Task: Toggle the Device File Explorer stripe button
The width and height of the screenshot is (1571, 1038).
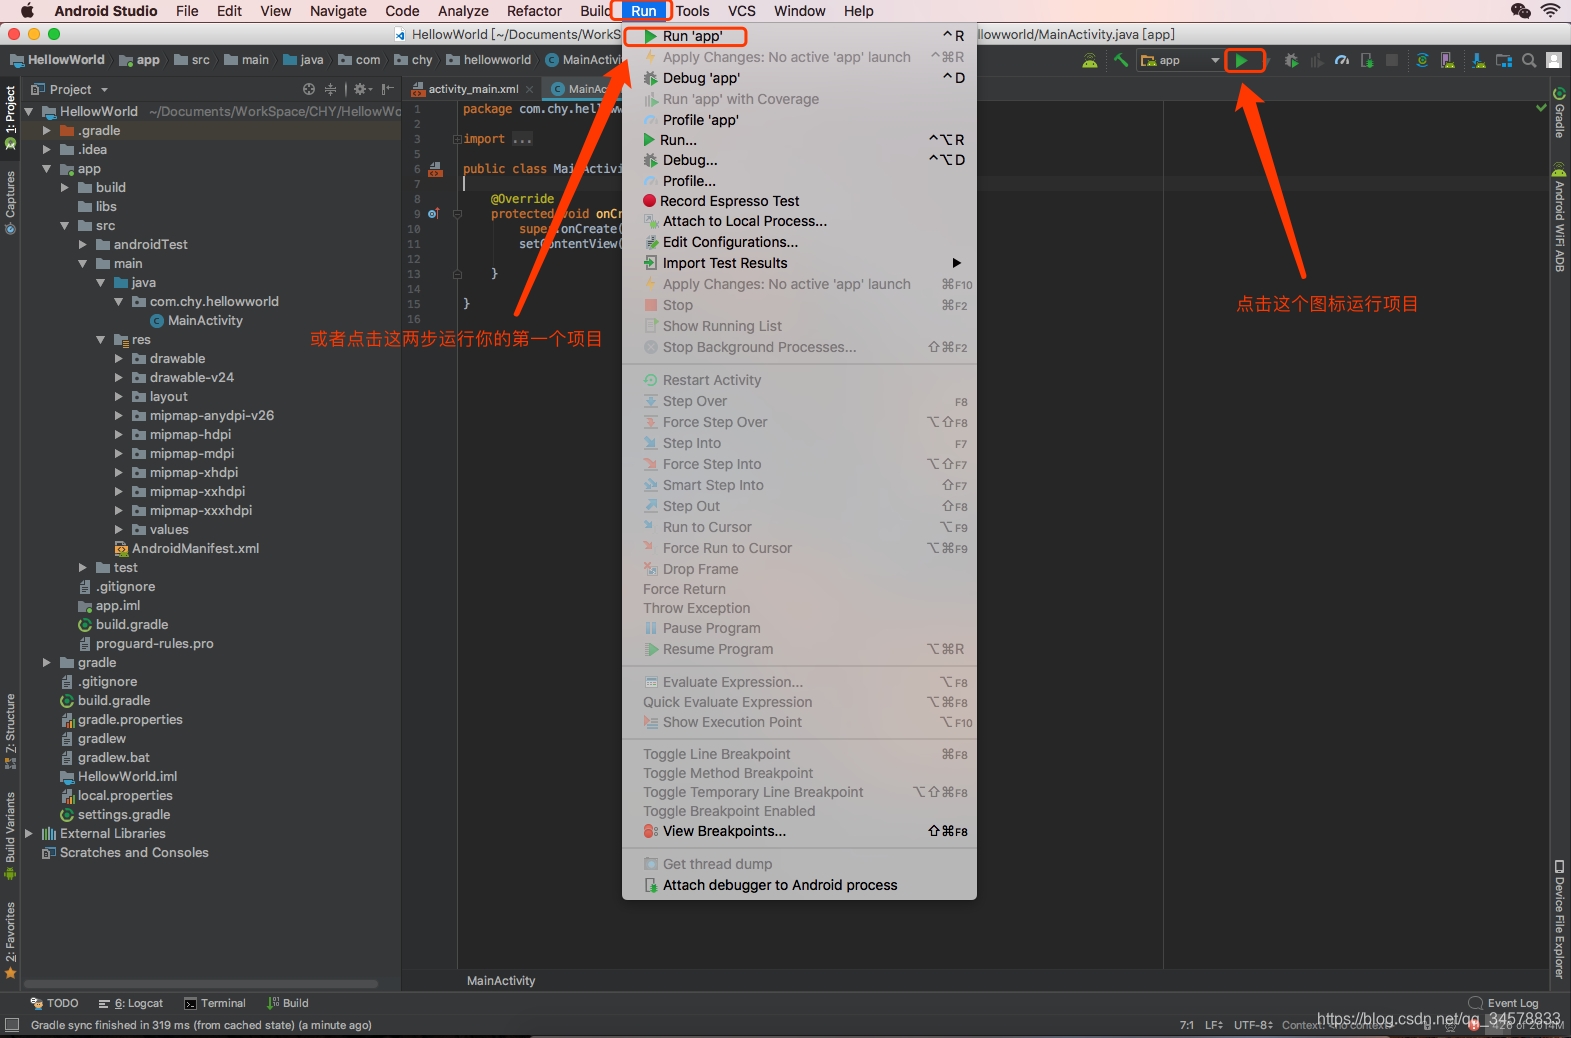Action: click(x=1559, y=919)
